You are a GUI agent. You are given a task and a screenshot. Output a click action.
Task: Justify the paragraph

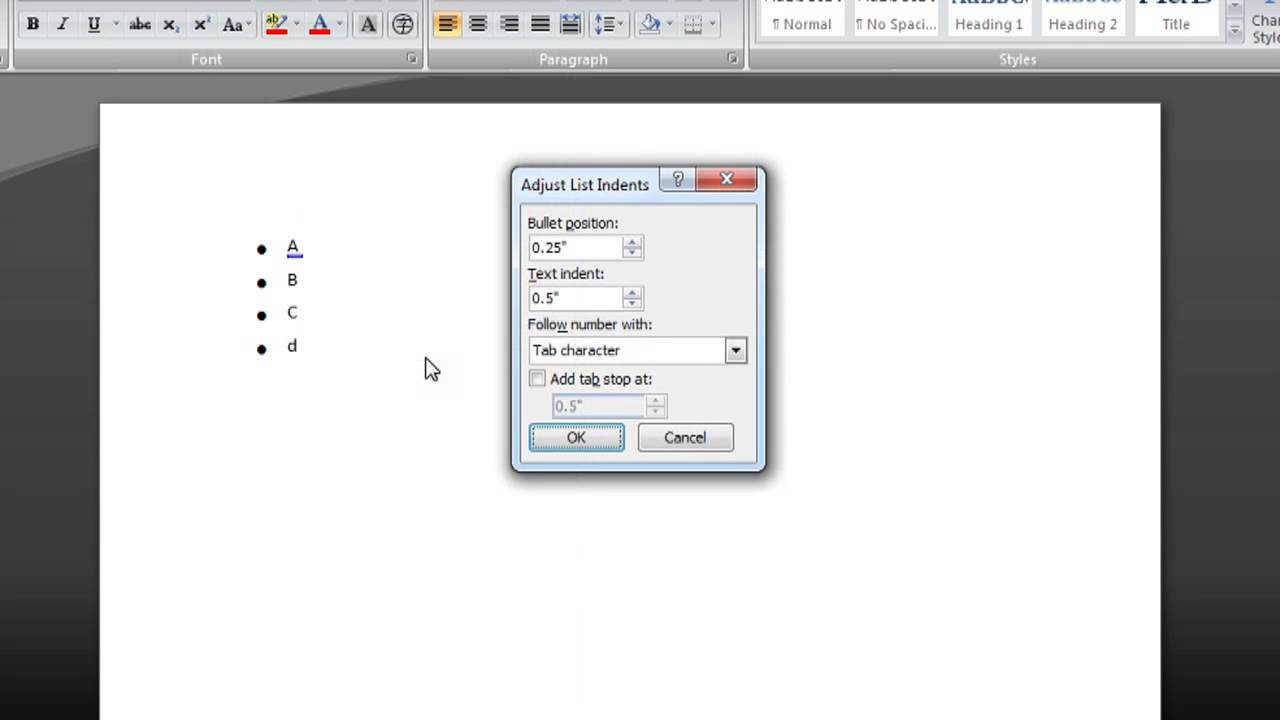(x=540, y=24)
